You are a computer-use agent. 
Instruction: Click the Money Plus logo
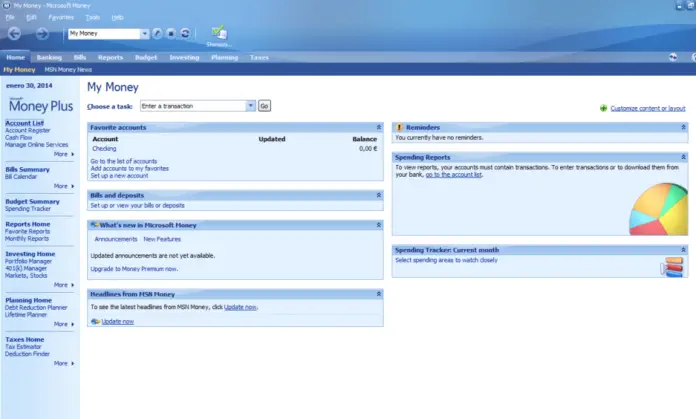click(x=41, y=106)
